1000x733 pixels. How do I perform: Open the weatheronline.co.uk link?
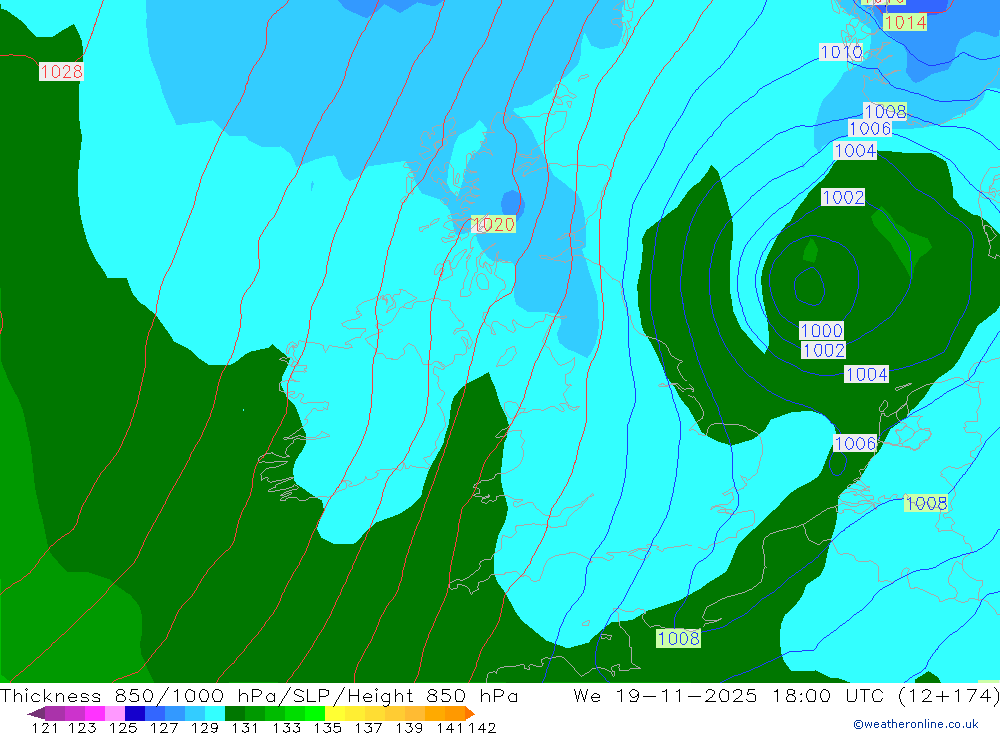(916, 724)
